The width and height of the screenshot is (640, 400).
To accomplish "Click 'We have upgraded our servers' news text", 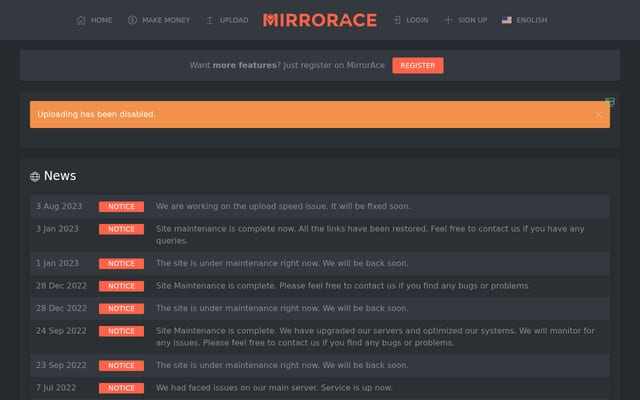I will (x=342, y=331).
